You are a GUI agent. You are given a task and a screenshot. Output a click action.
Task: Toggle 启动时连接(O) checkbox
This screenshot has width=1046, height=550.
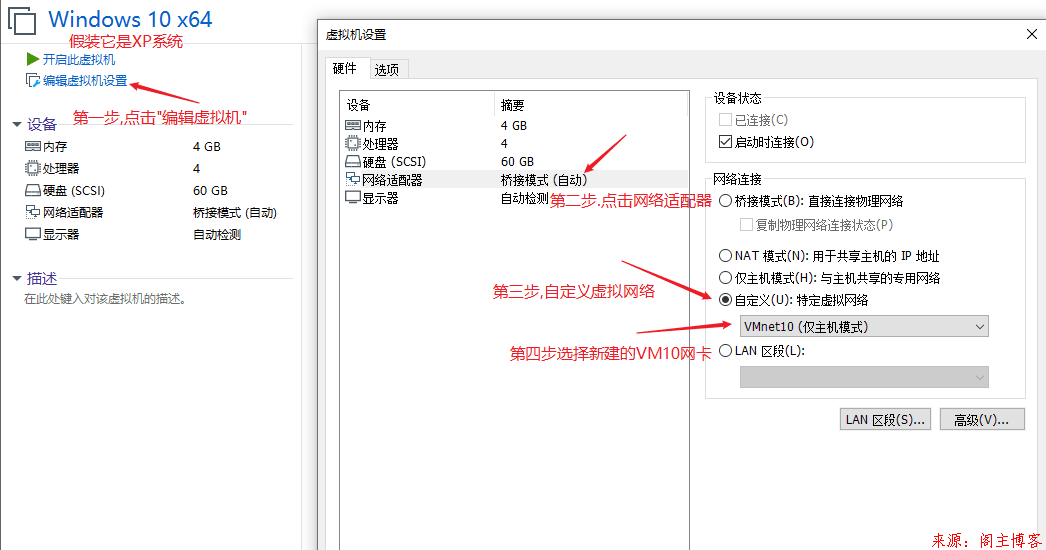(x=725, y=142)
